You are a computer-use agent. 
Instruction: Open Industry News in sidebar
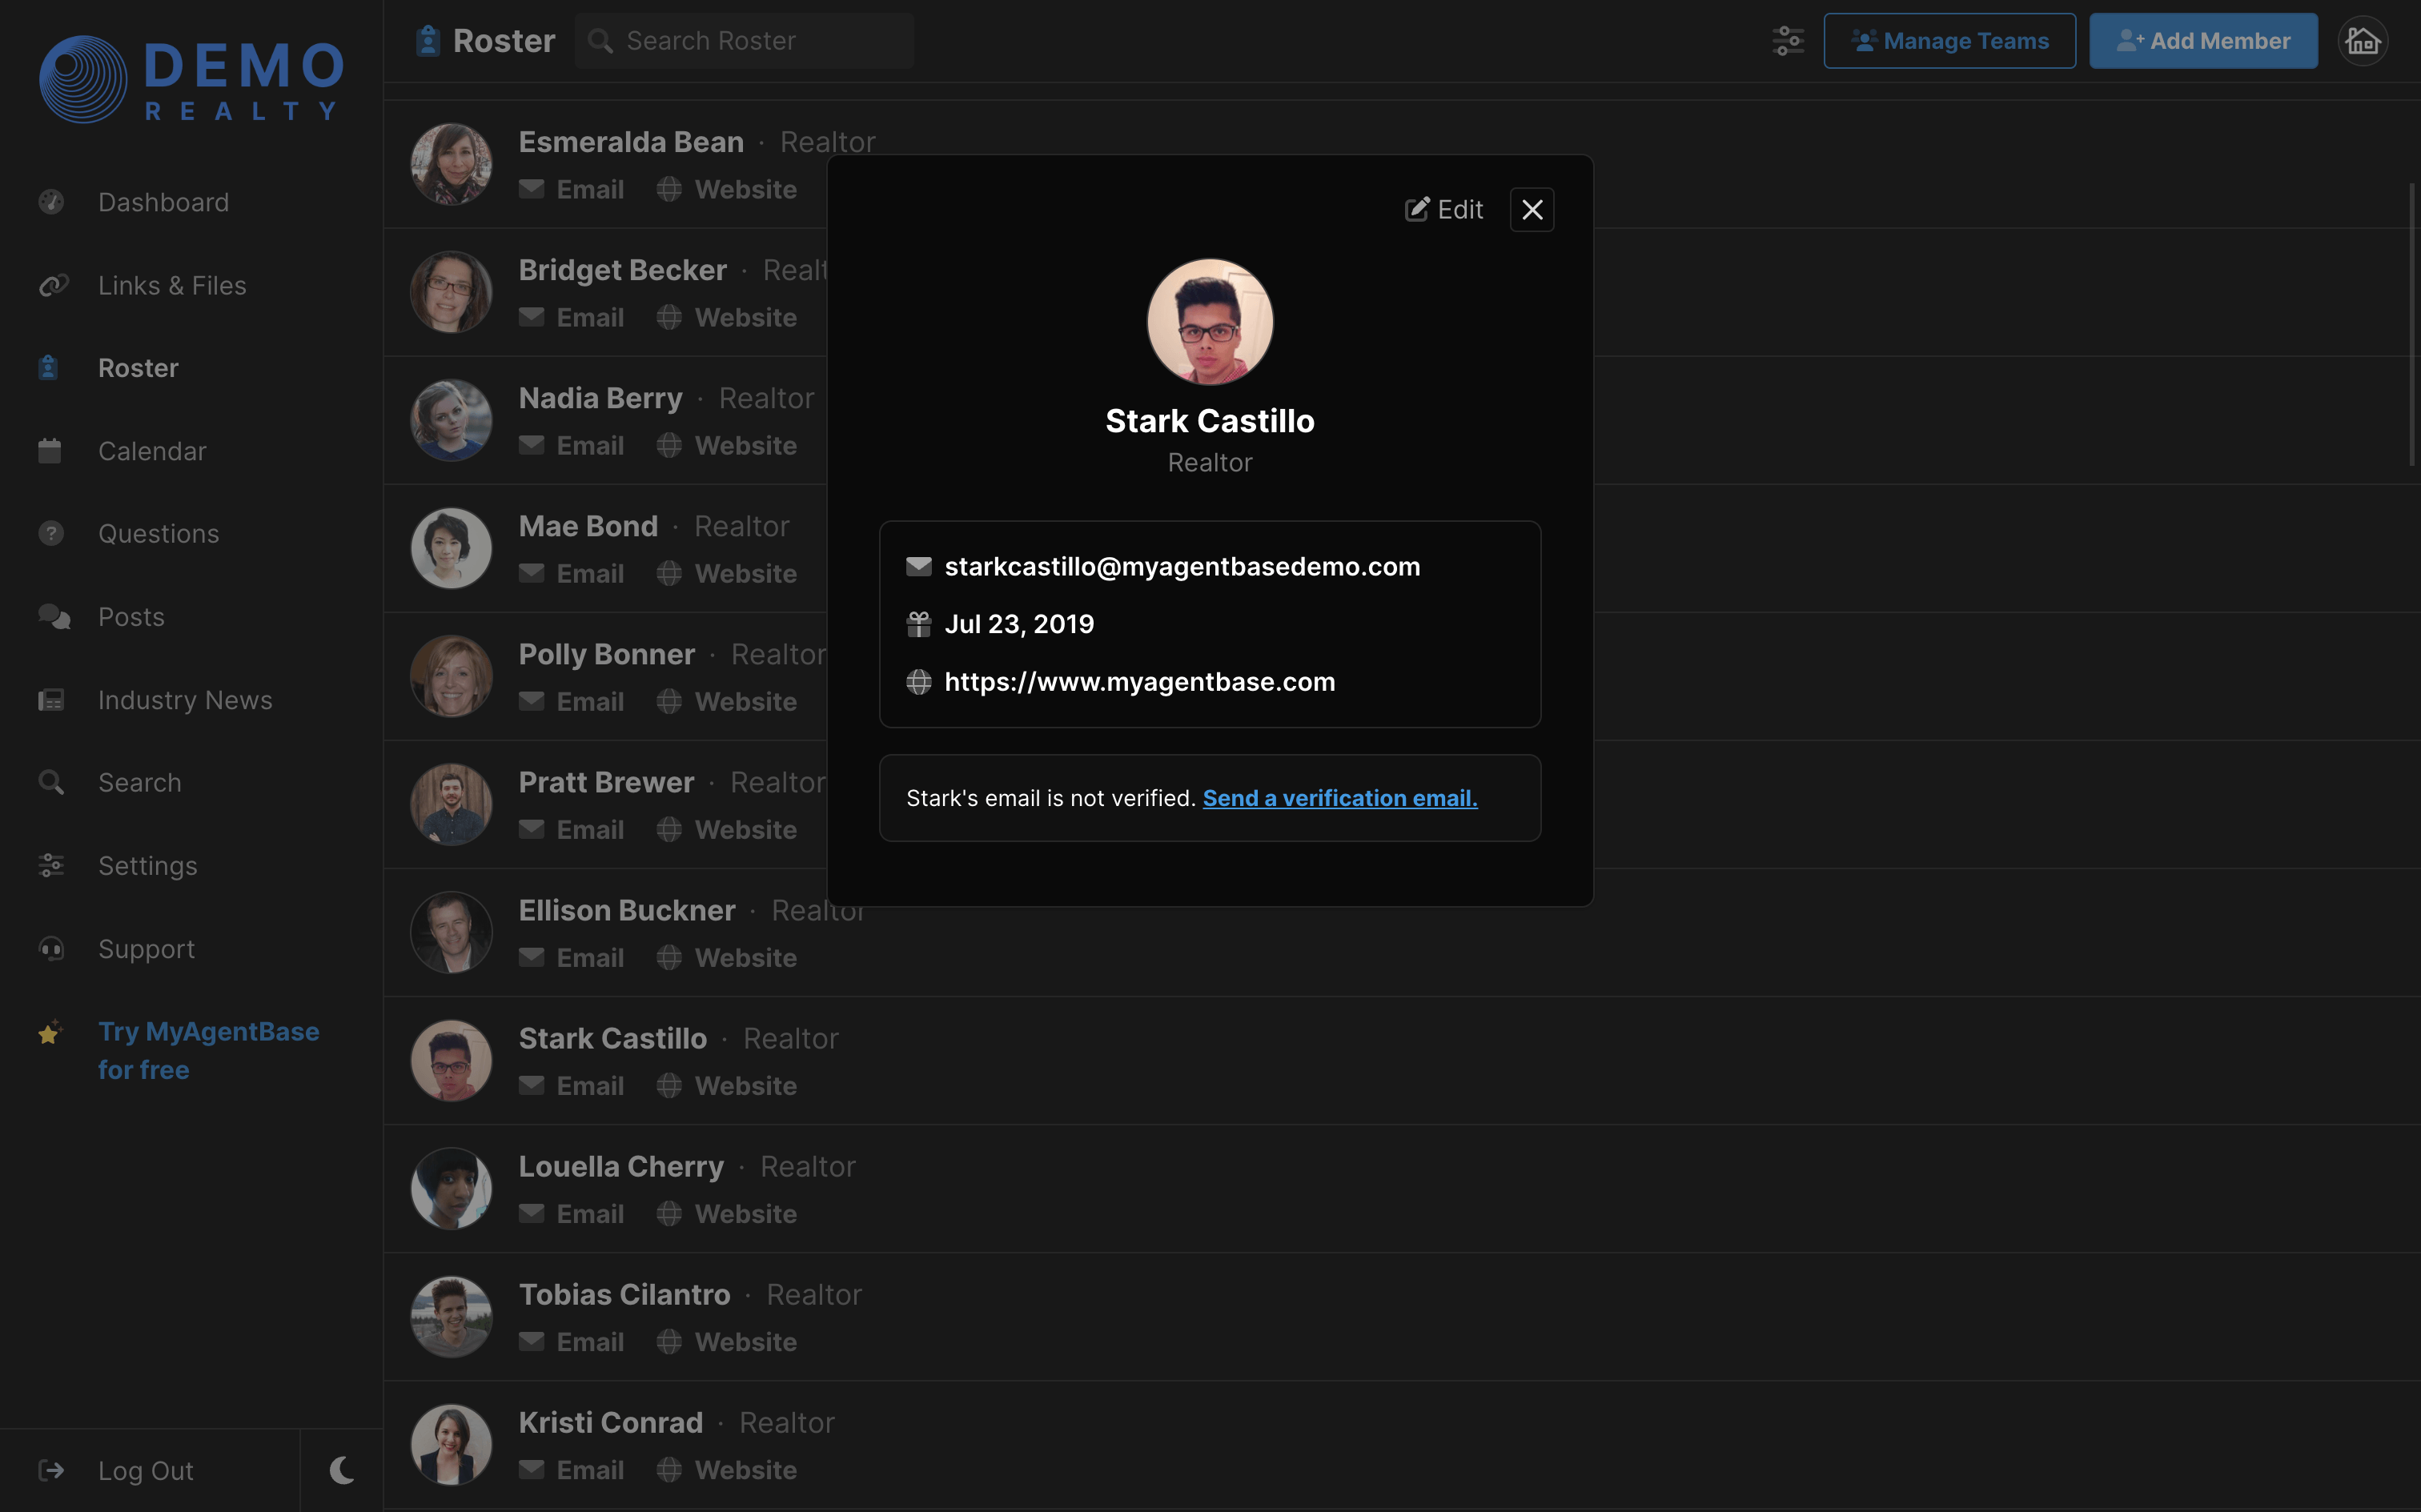[185, 700]
